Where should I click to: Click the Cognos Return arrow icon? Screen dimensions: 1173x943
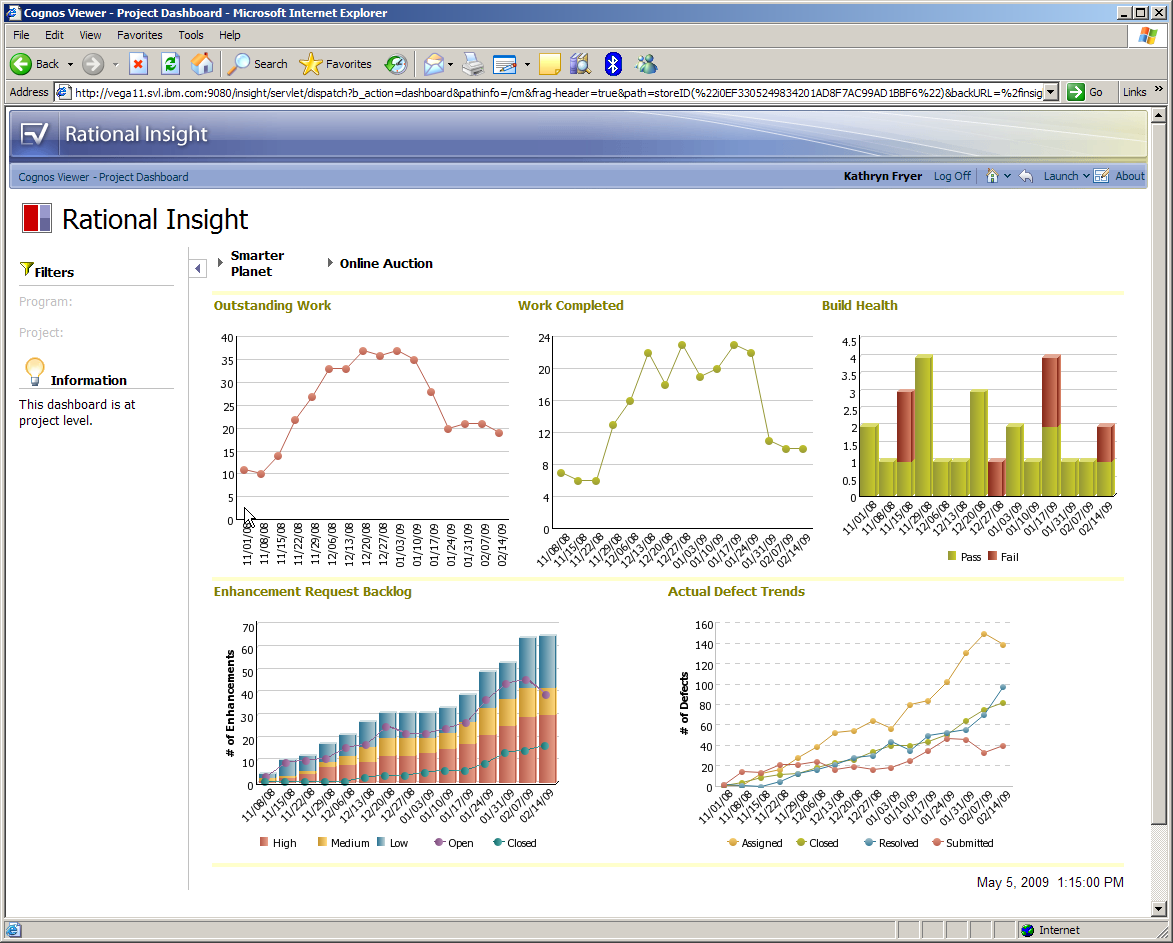click(x=1026, y=176)
